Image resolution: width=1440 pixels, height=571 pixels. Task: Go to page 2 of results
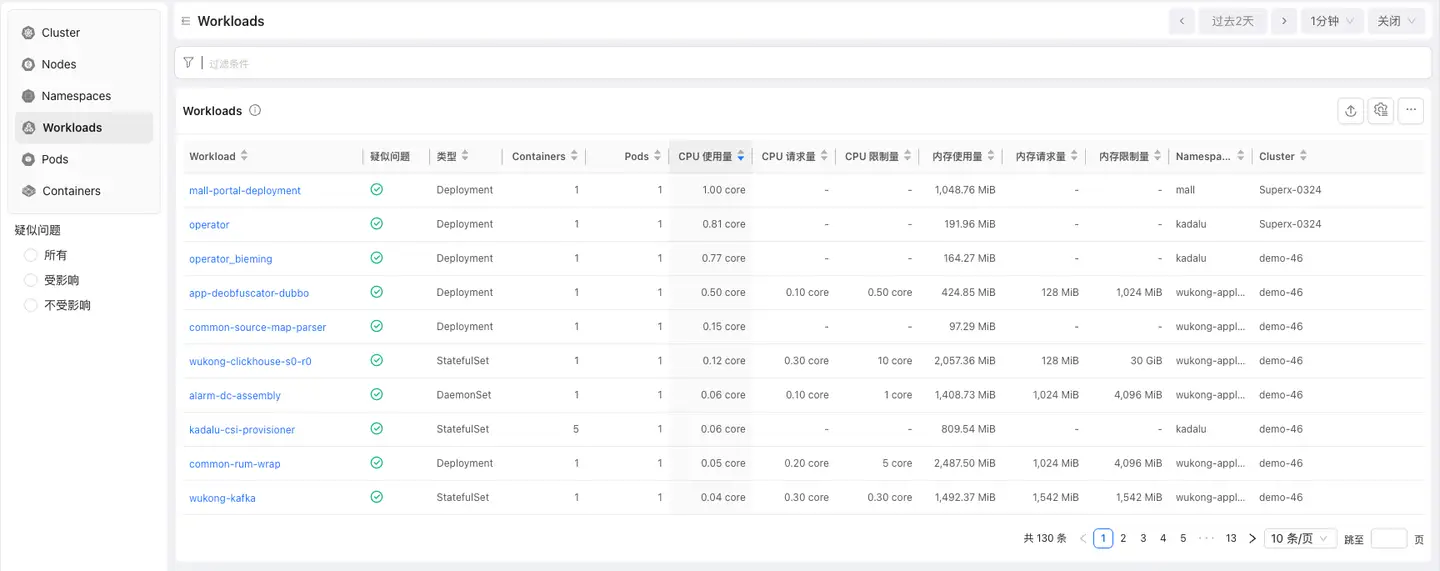tap(1123, 539)
